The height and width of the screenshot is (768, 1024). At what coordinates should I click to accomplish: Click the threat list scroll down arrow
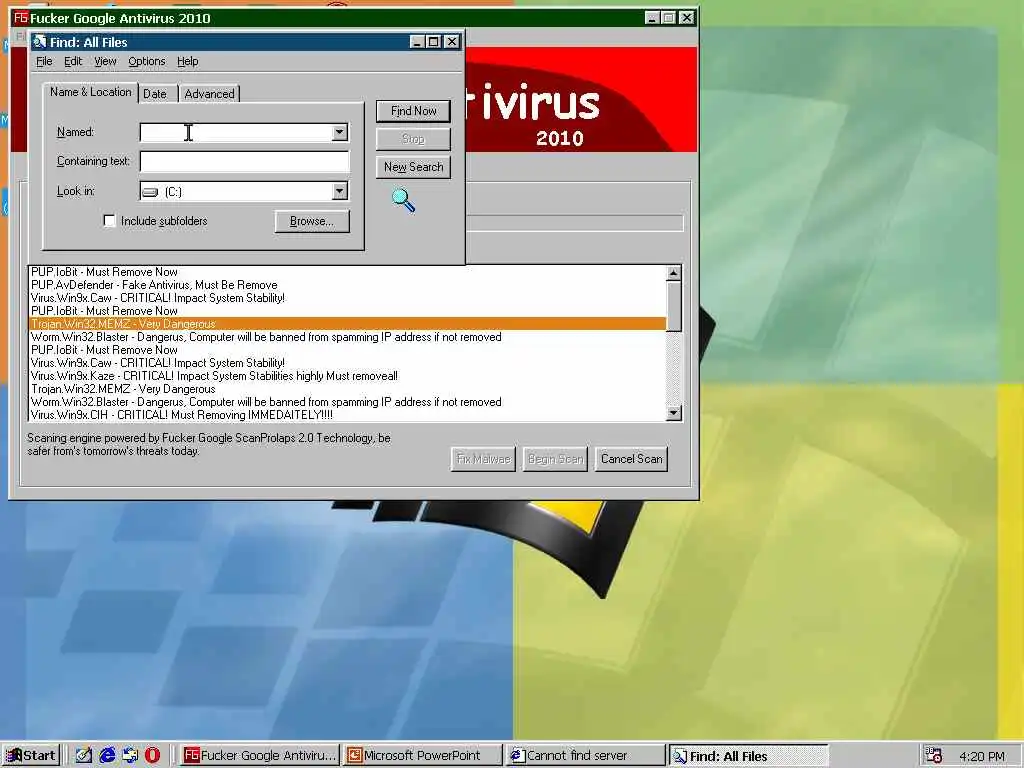point(673,413)
